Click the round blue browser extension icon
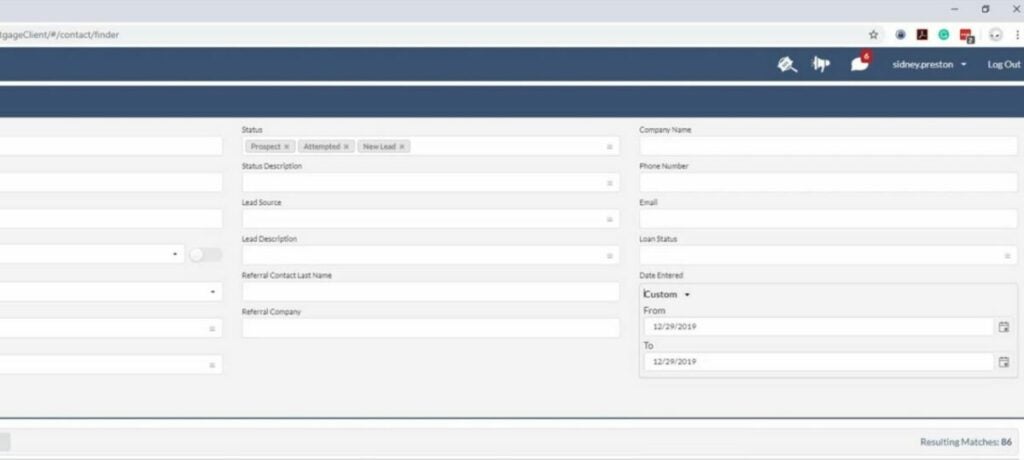1024x460 pixels. 901,35
